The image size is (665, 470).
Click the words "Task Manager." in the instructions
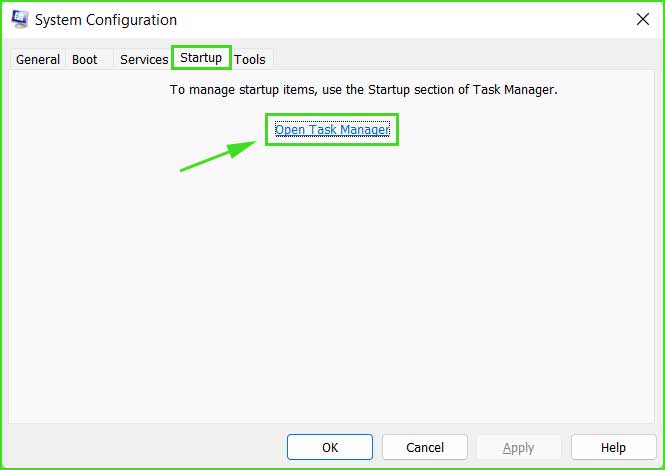tap(515, 90)
